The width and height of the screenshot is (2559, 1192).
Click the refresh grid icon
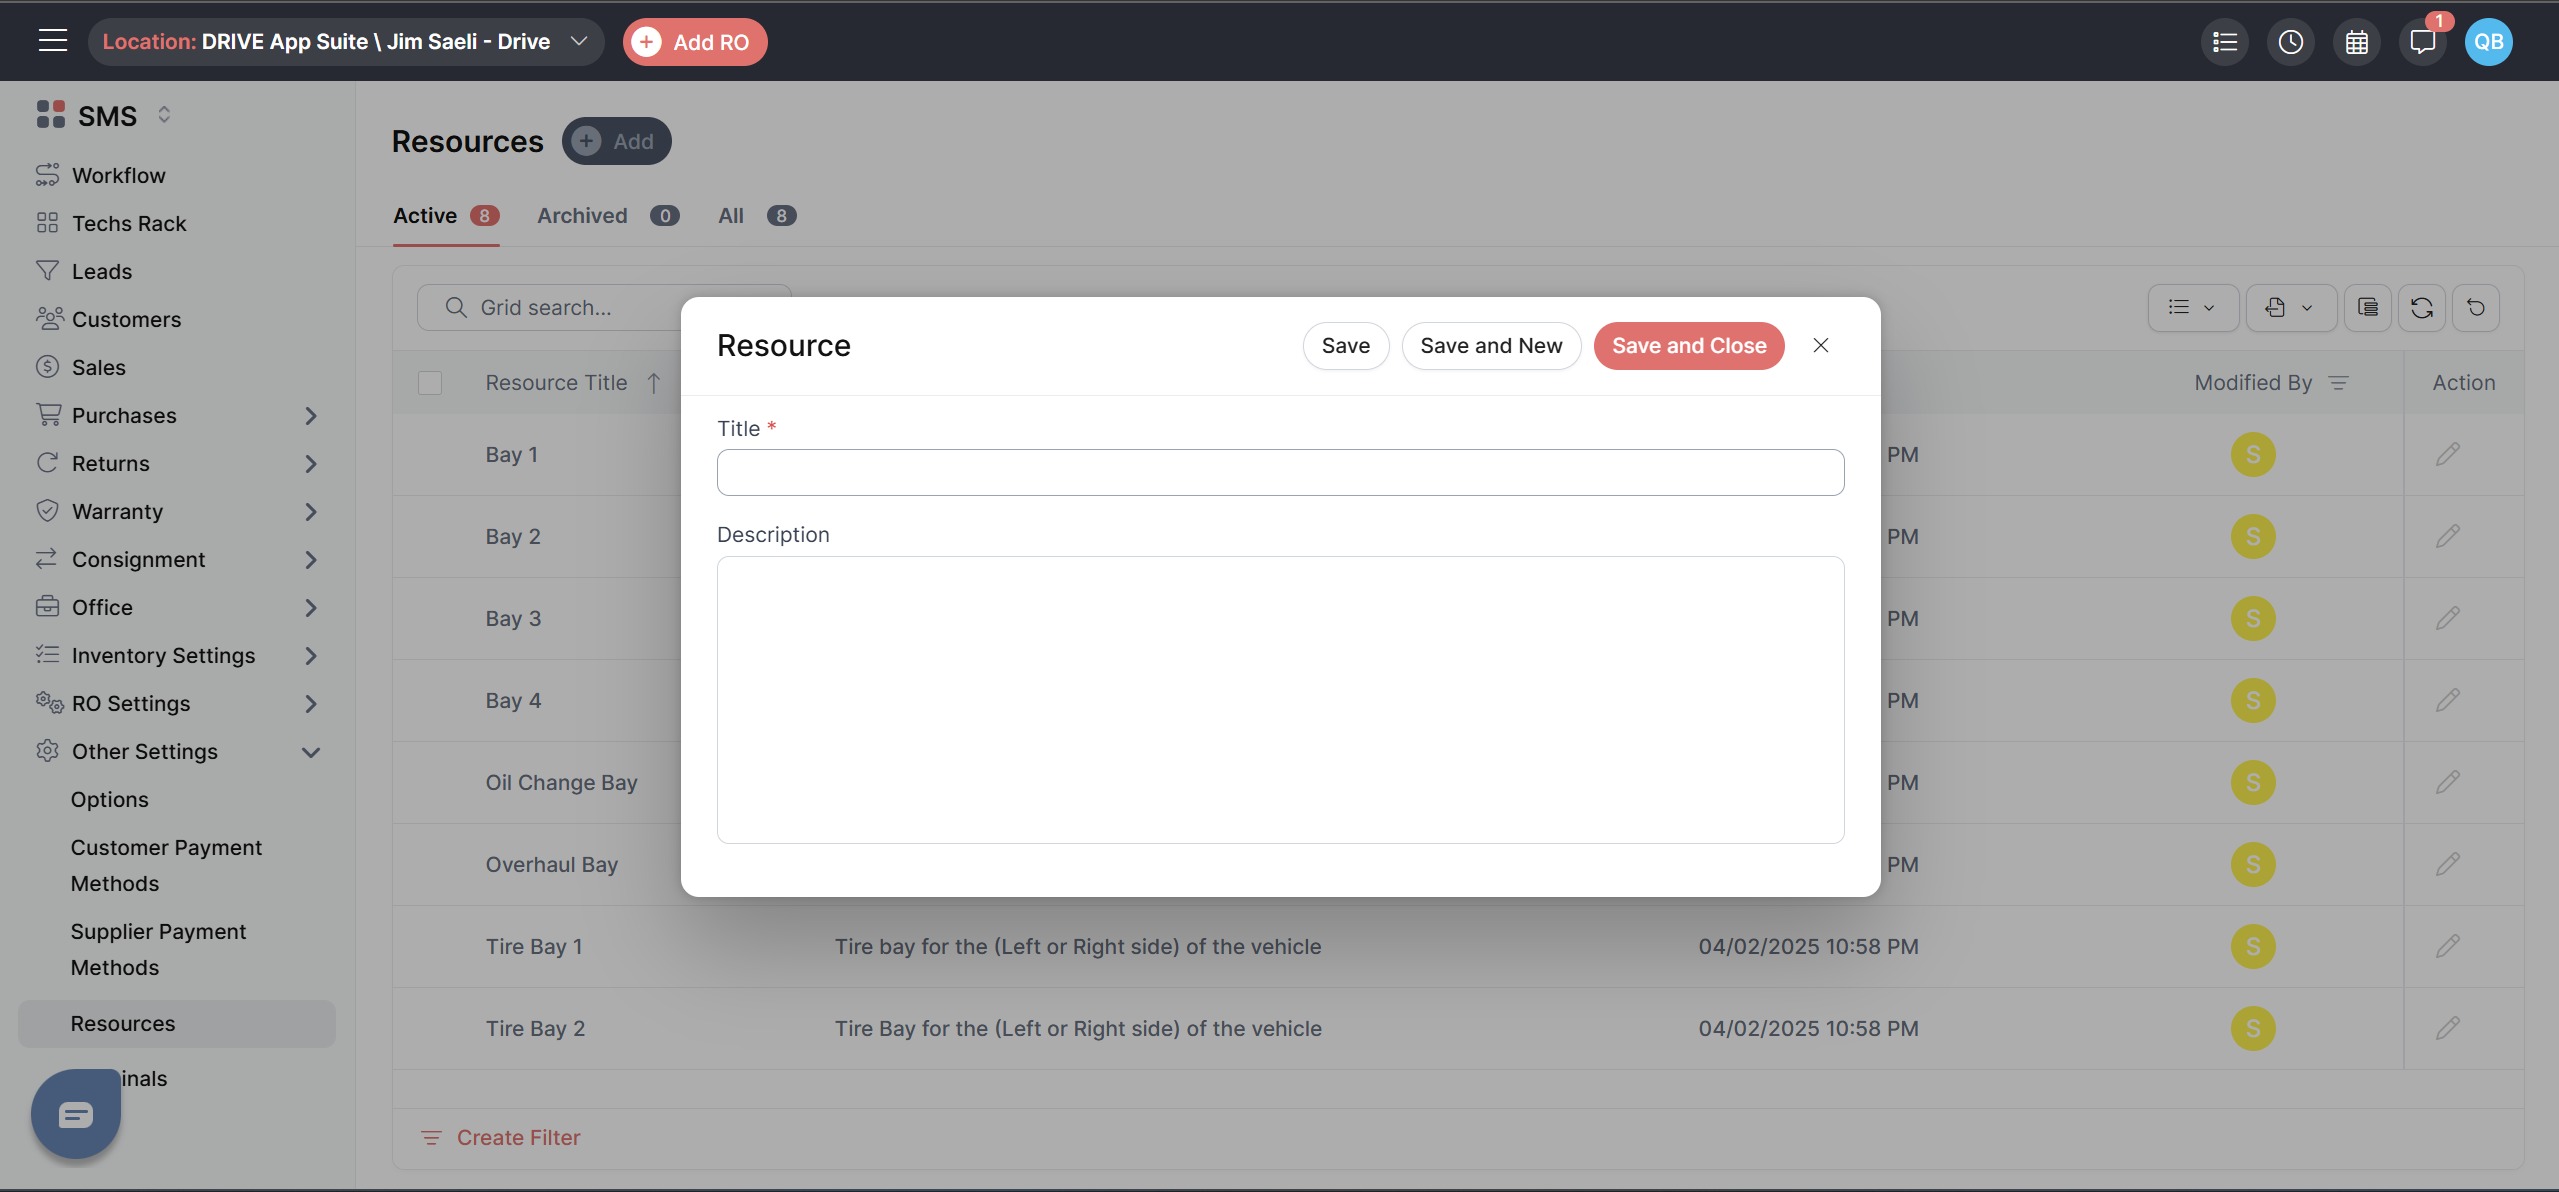pos(2421,308)
